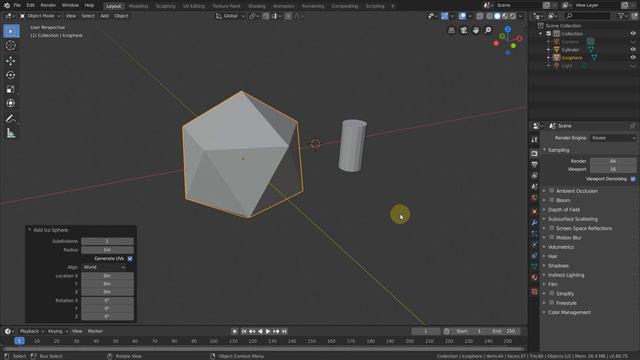This screenshot has height=360, width=640.
Task: Click the timeline End frame field
Action: click(504, 331)
